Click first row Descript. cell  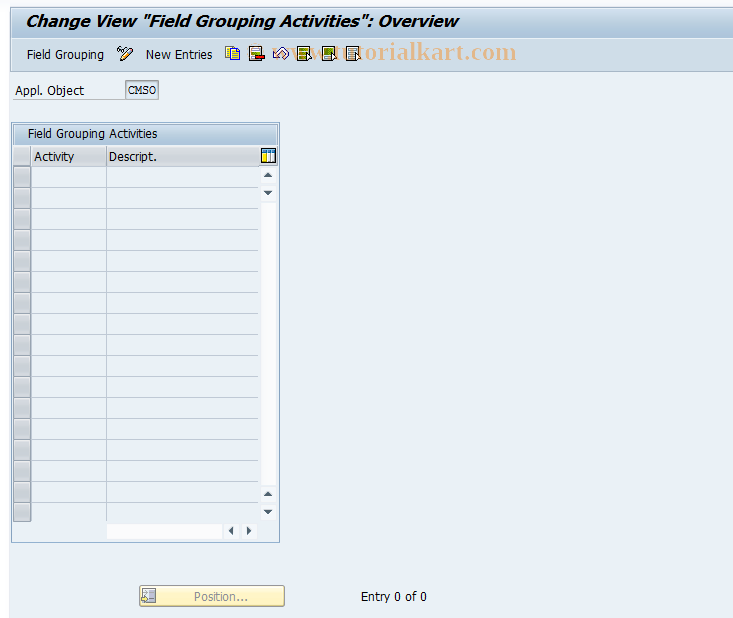coord(182,178)
